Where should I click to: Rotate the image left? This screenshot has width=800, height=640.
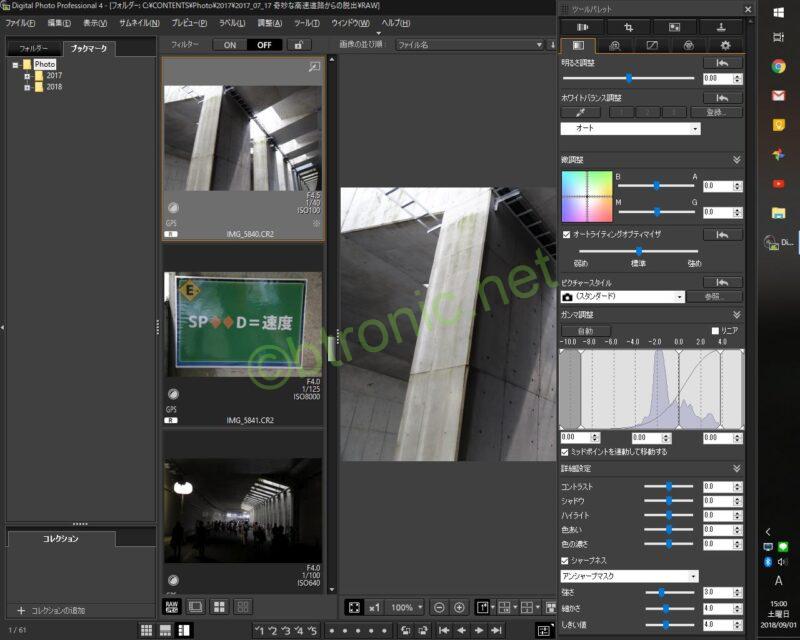pyautogui.click(x=406, y=630)
